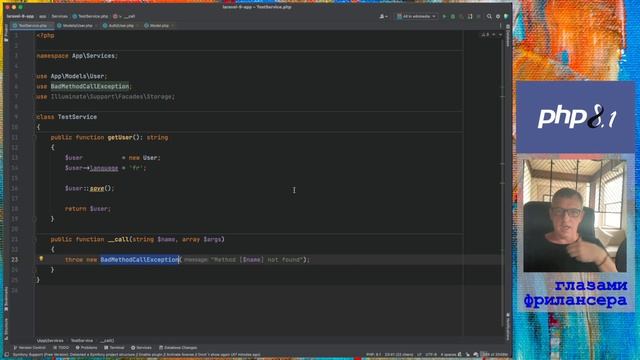
Task: Open the Problems tool window
Action: pyautogui.click(x=86, y=348)
